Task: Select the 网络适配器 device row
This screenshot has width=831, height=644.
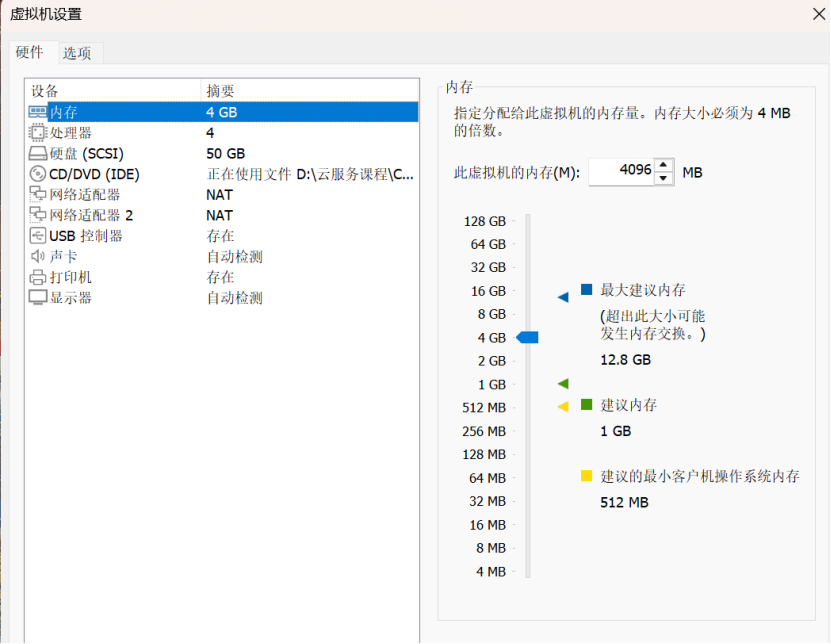Action: tap(222, 195)
